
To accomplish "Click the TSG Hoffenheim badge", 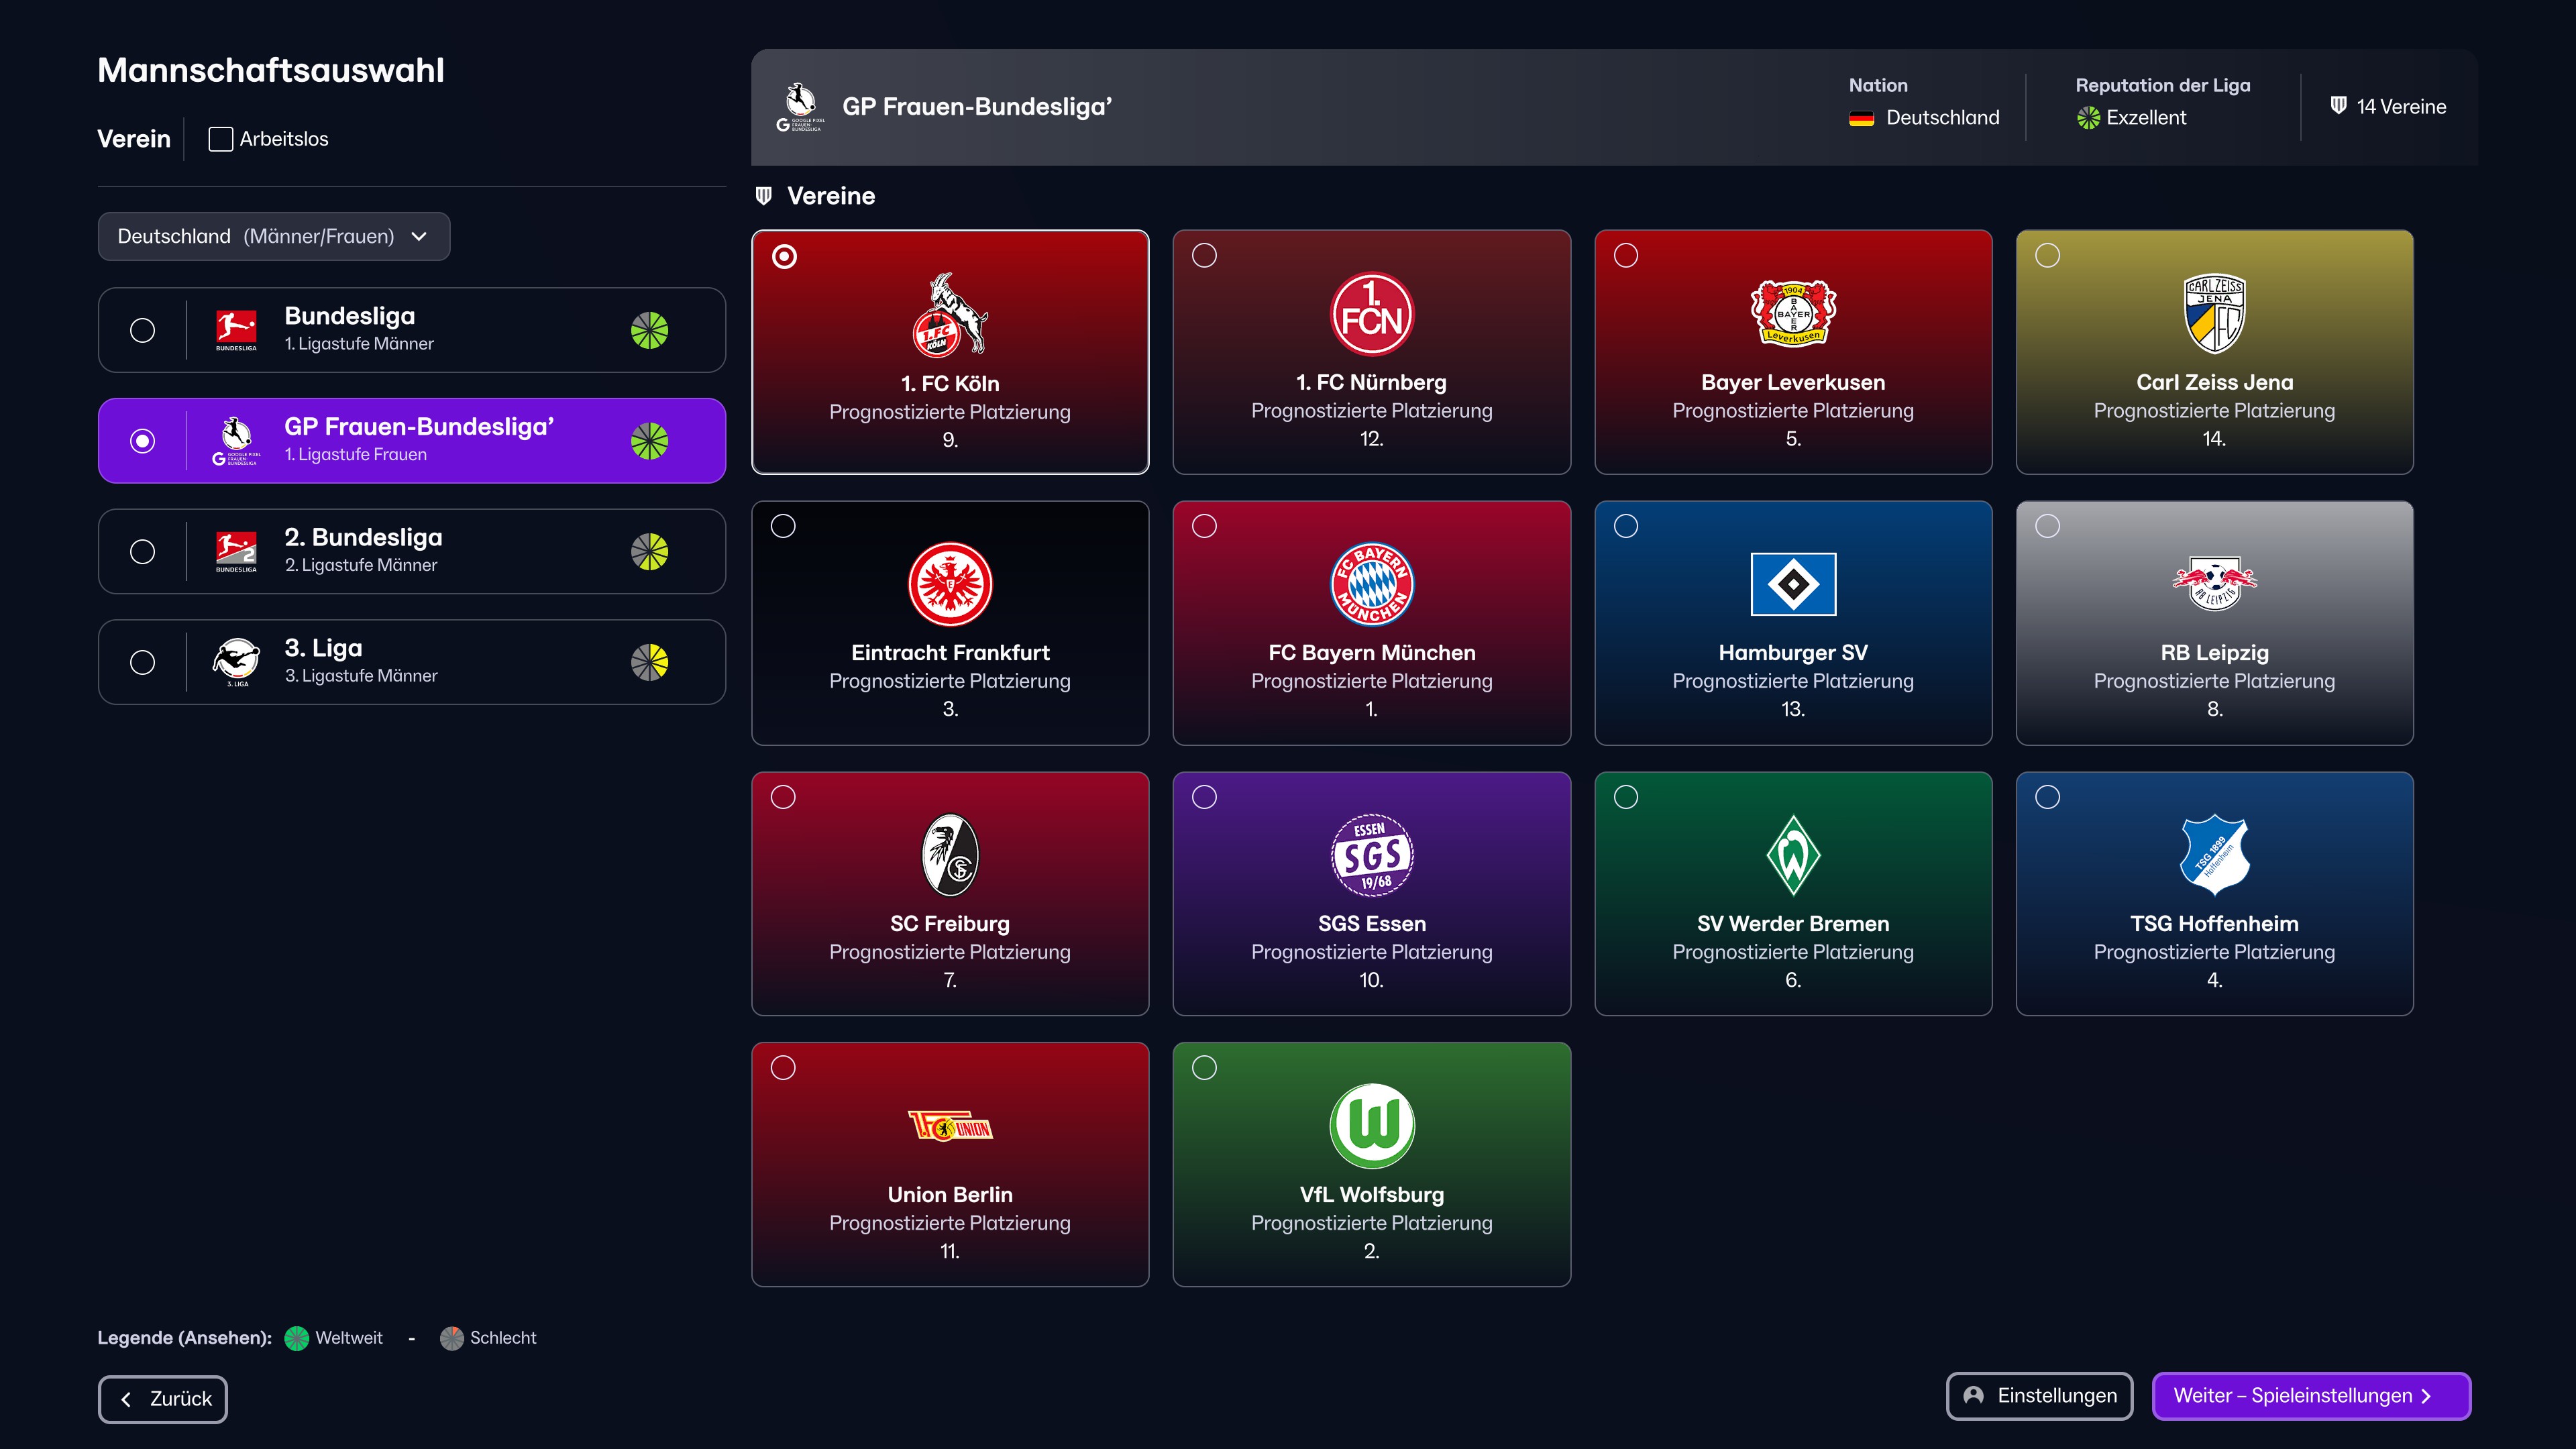I will (2214, 855).
